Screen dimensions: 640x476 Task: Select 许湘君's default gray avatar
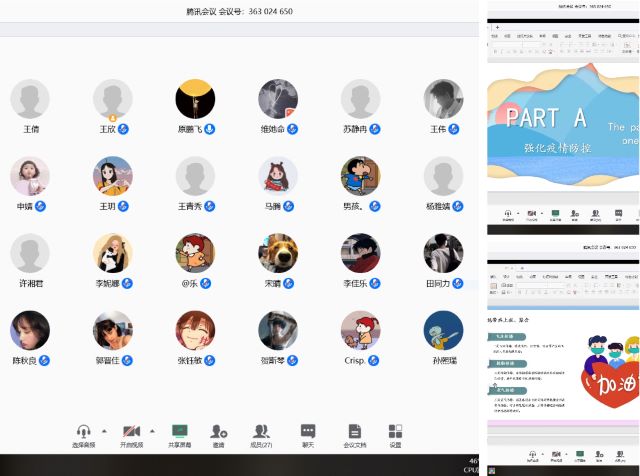pyautogui.click(x=30, y=253)
